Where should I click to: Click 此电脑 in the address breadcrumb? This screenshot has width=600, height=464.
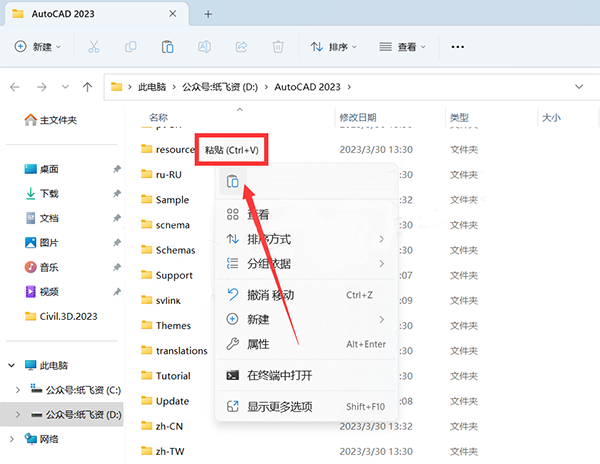pyautogui.click(x=152, y=87)
